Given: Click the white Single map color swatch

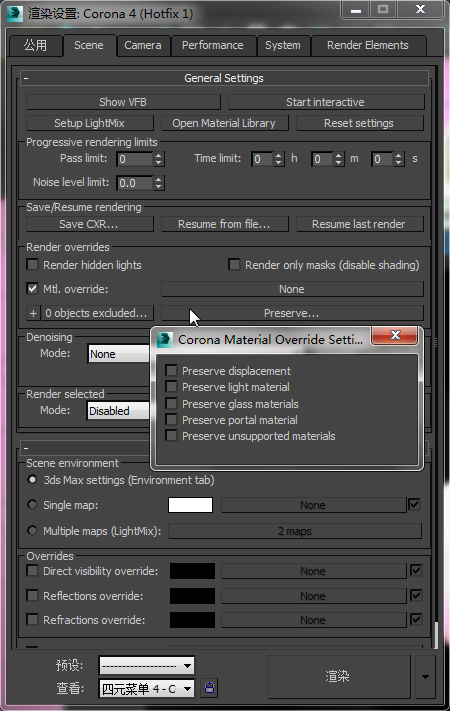Looking at the screenshot, I should [191, 505].
